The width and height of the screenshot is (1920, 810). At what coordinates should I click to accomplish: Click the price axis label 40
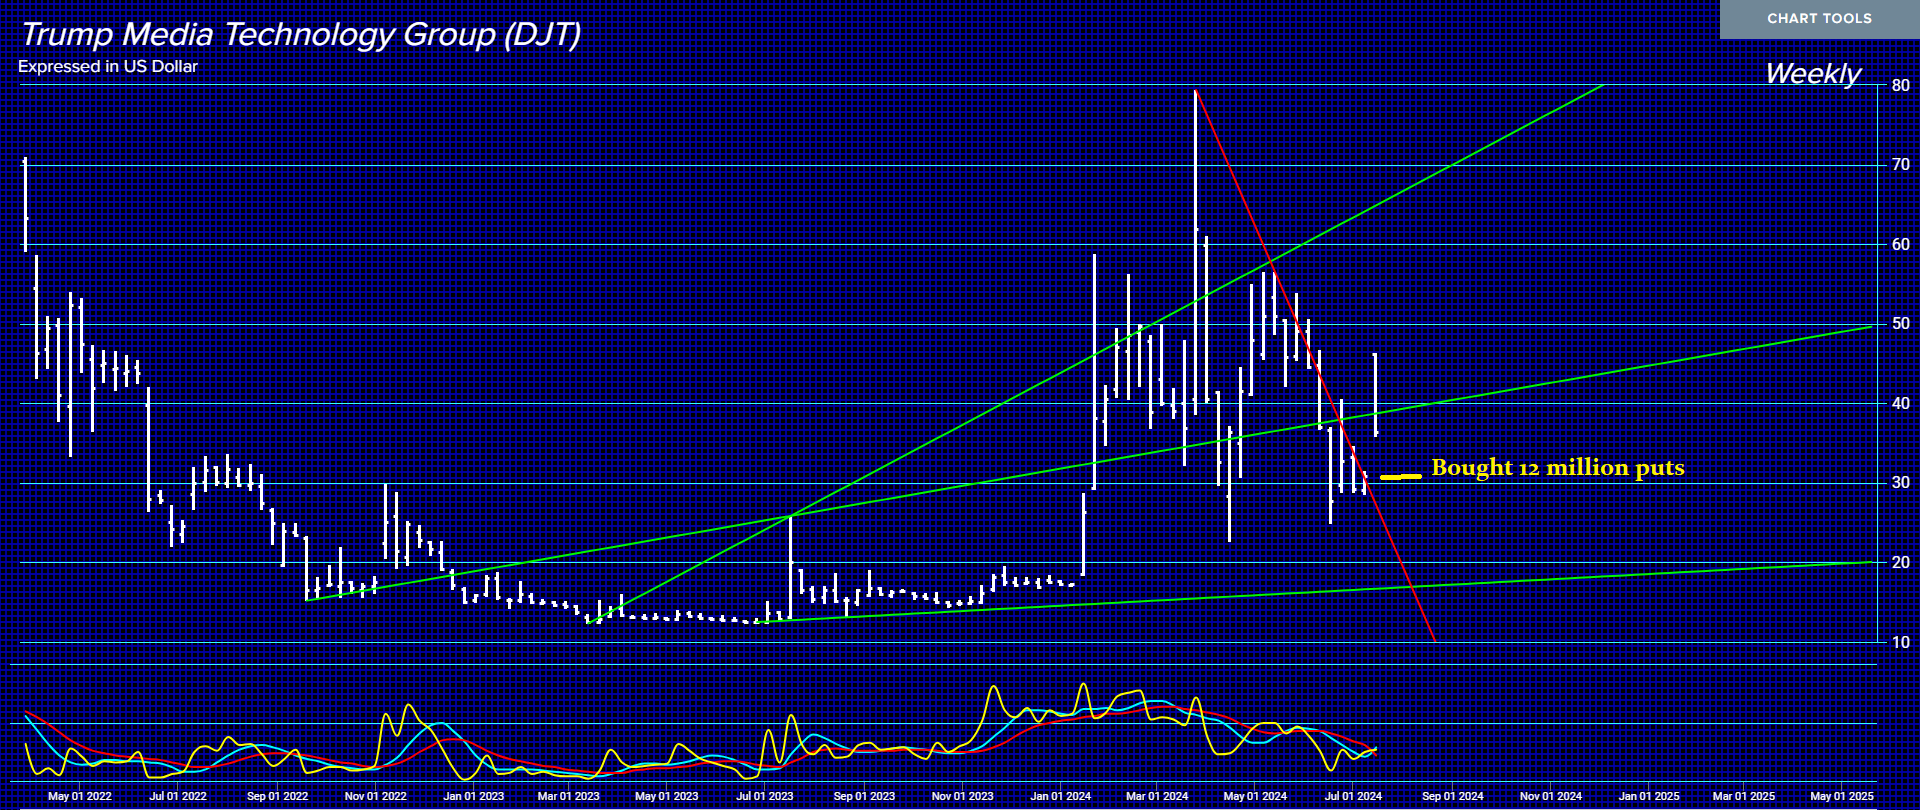coord(1900,404)
